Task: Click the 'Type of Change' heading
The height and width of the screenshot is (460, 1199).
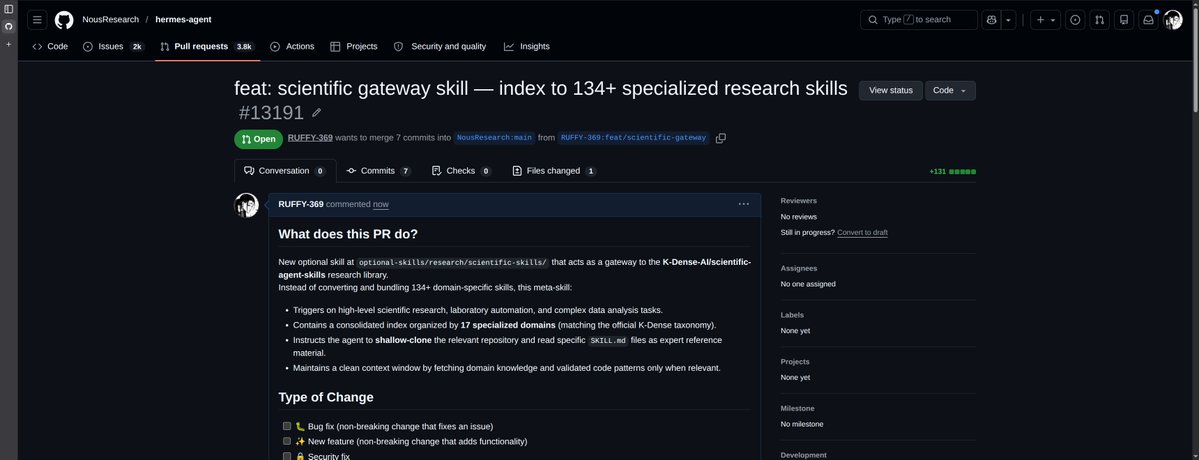Action: point(326,397)
